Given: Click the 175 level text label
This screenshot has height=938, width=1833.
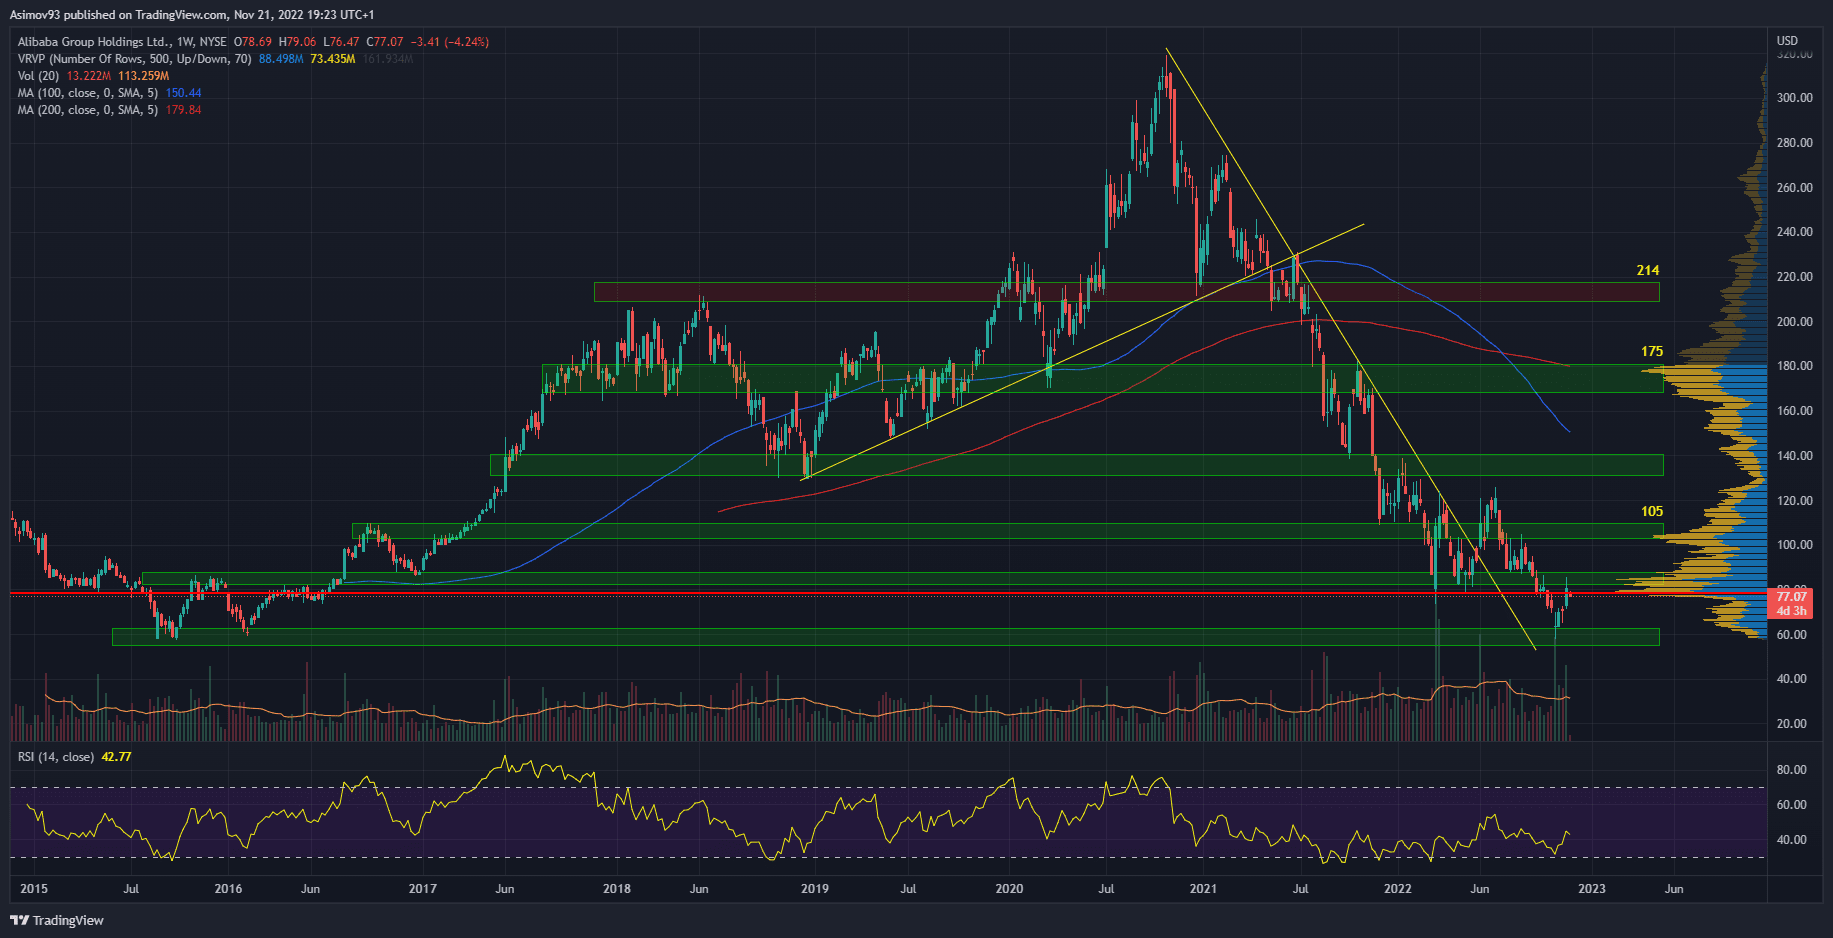Looking at the screenshot, I should [1651, 352].
